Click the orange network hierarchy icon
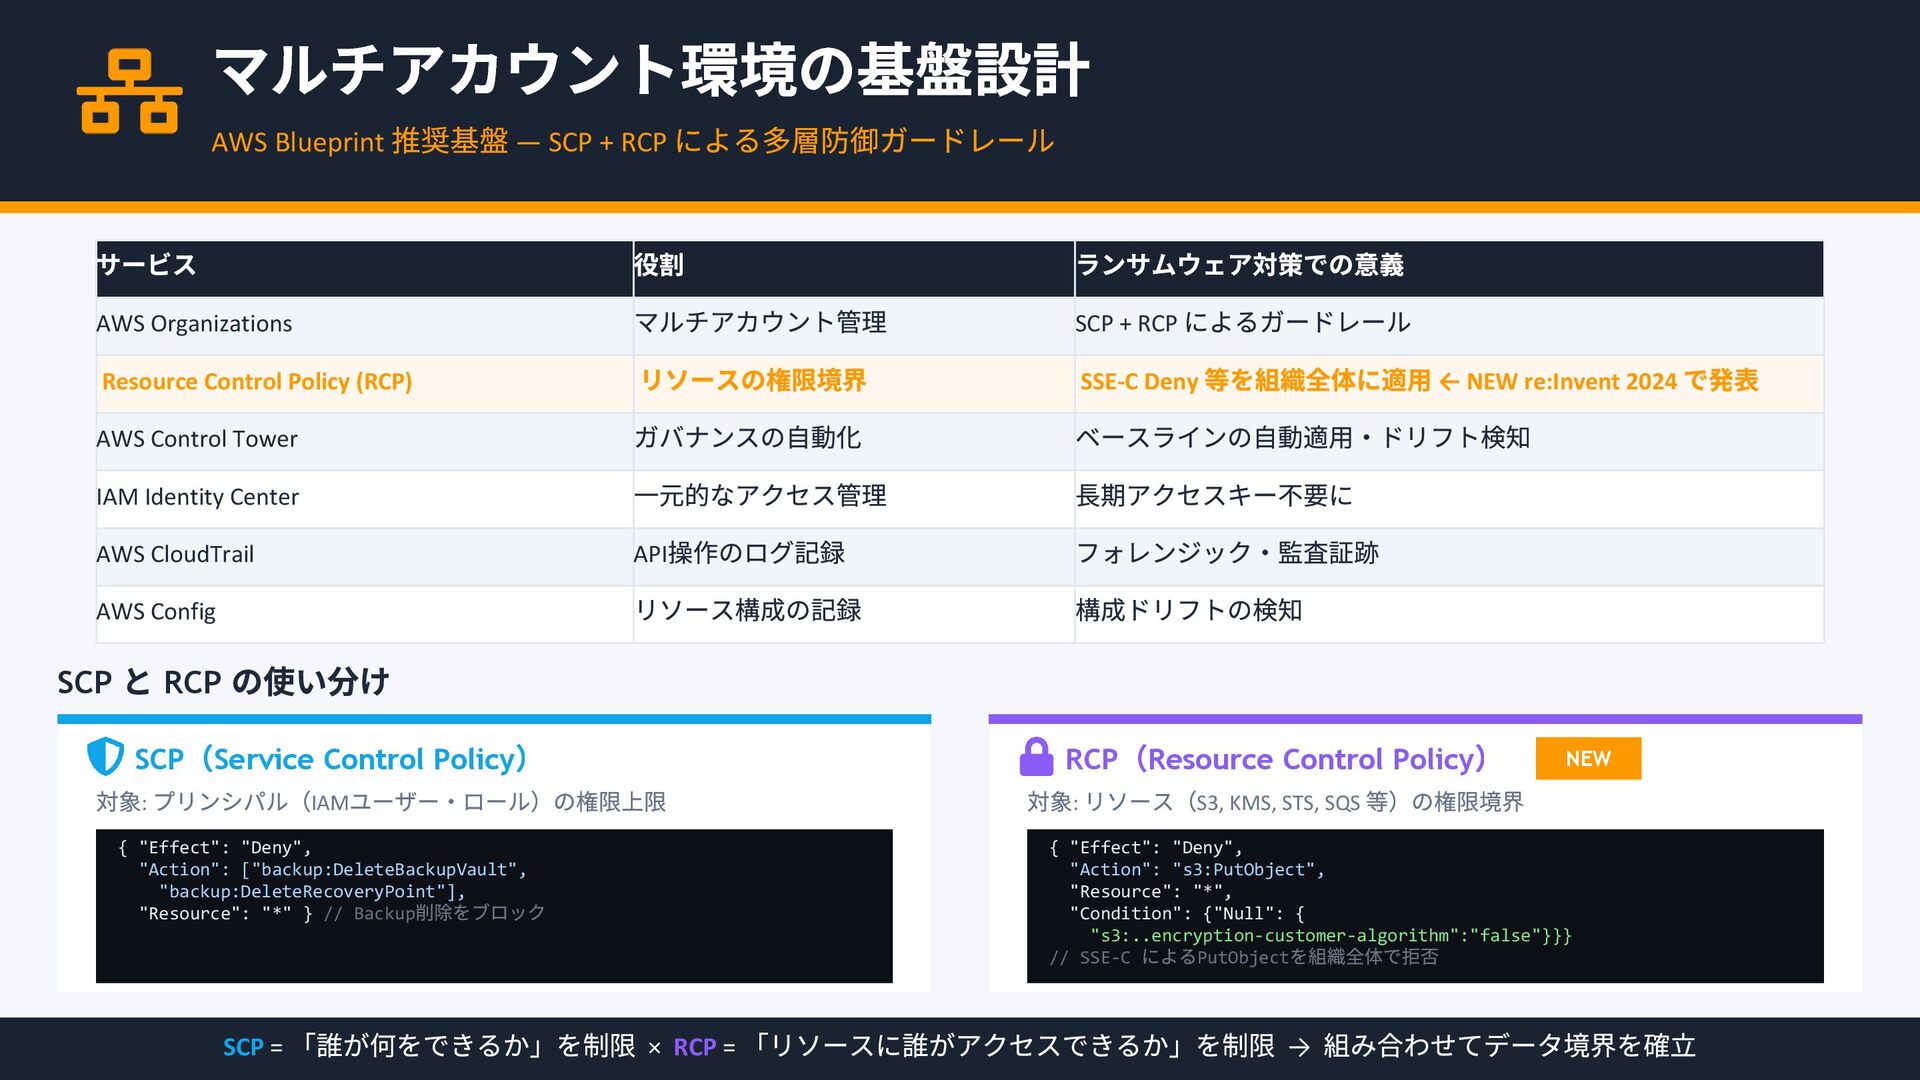 coord(130,92)
